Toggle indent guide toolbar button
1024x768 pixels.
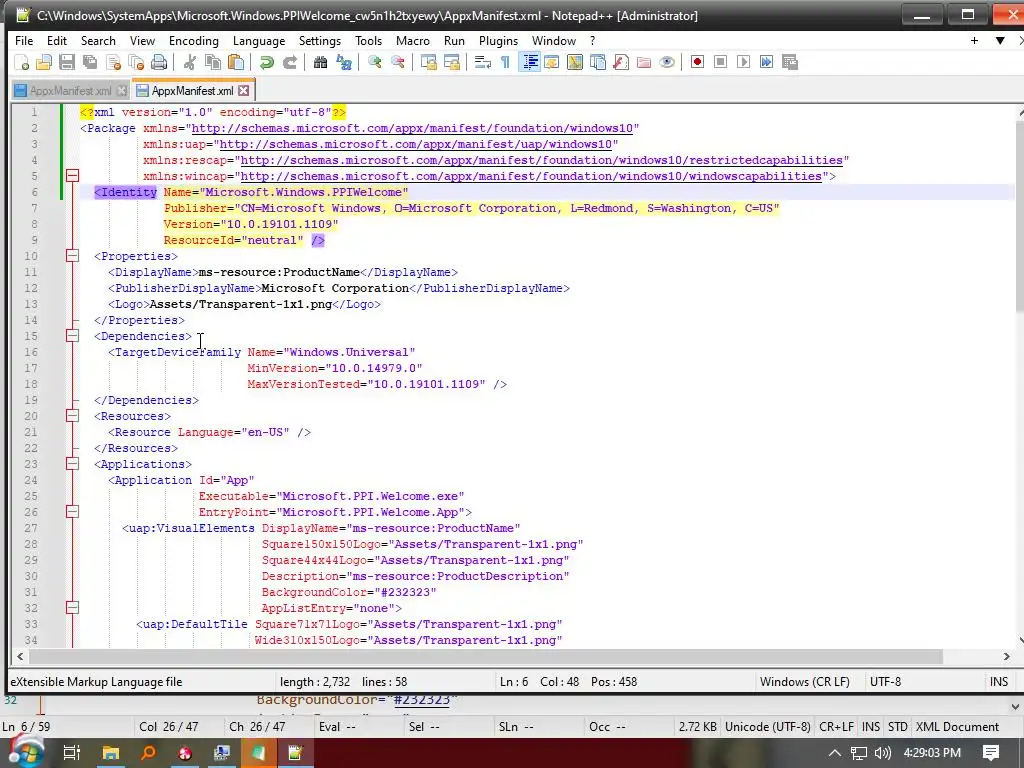coord(530,63)
